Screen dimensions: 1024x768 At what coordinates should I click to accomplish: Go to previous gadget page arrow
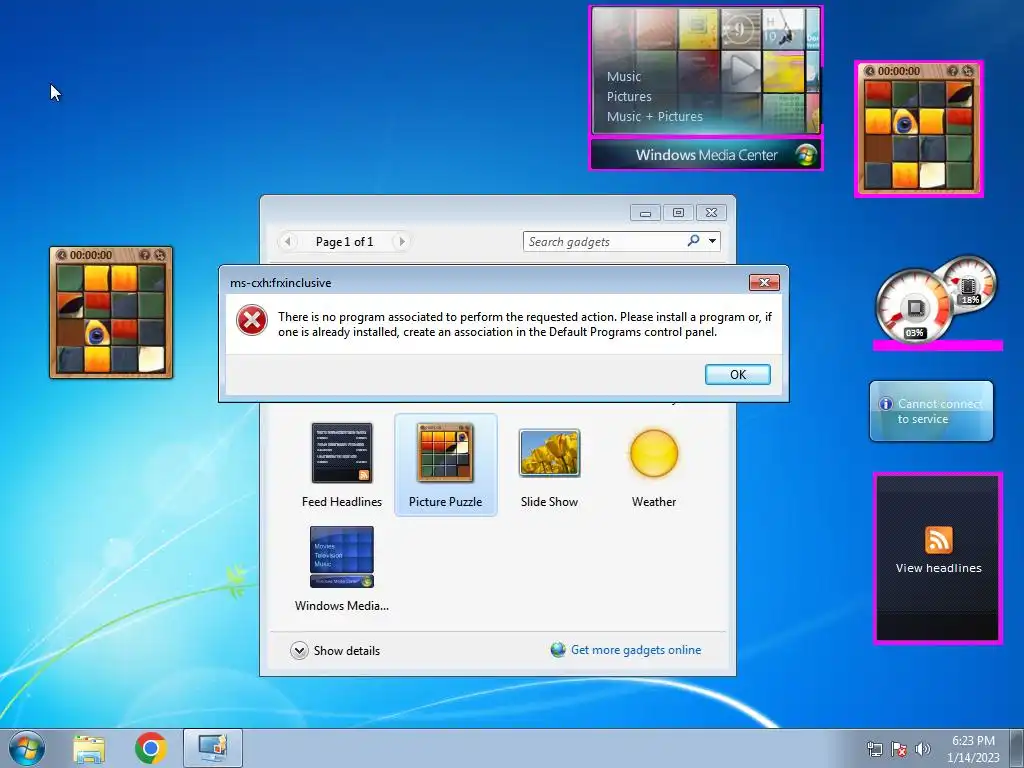[x=287, y=242]
